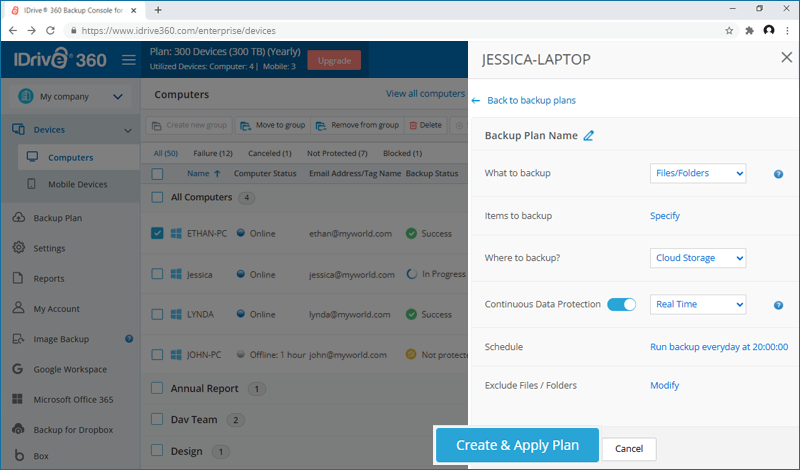Image resolution: width=800 pixels, height=470 pixels.
Task: Click the Name column sort arrow
Action: click(217, 174)
